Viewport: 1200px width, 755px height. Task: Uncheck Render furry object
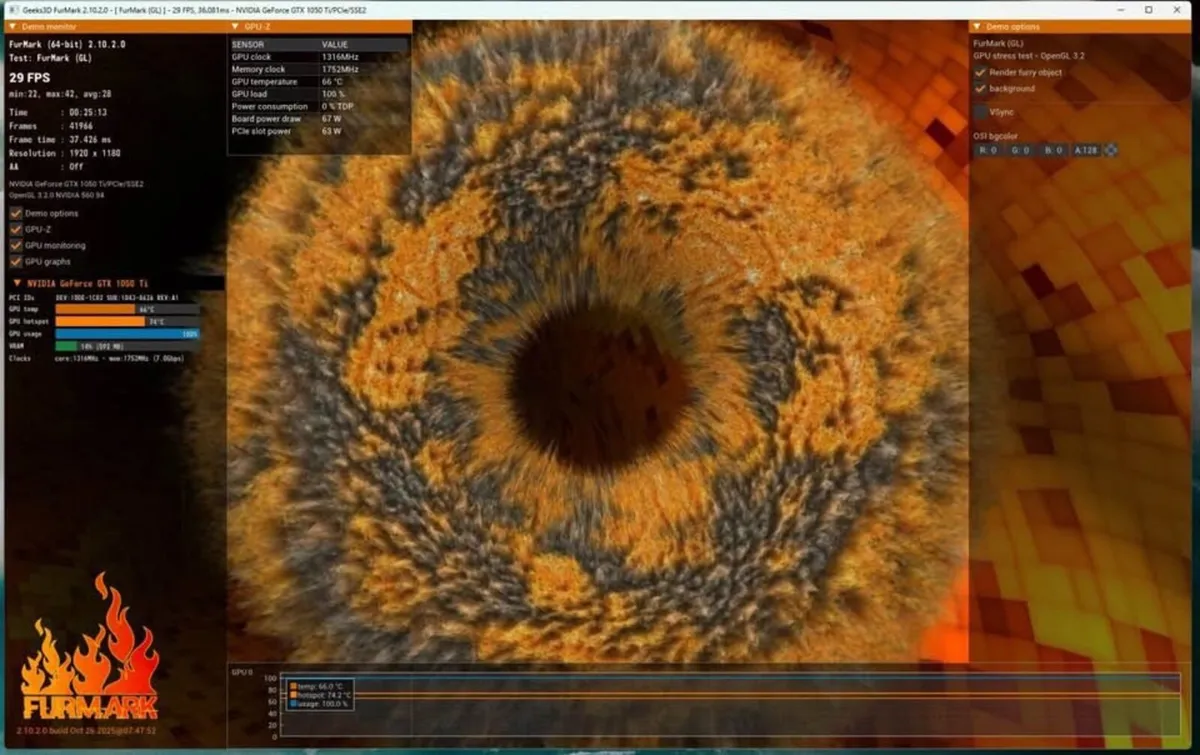(x=981, y=73)
